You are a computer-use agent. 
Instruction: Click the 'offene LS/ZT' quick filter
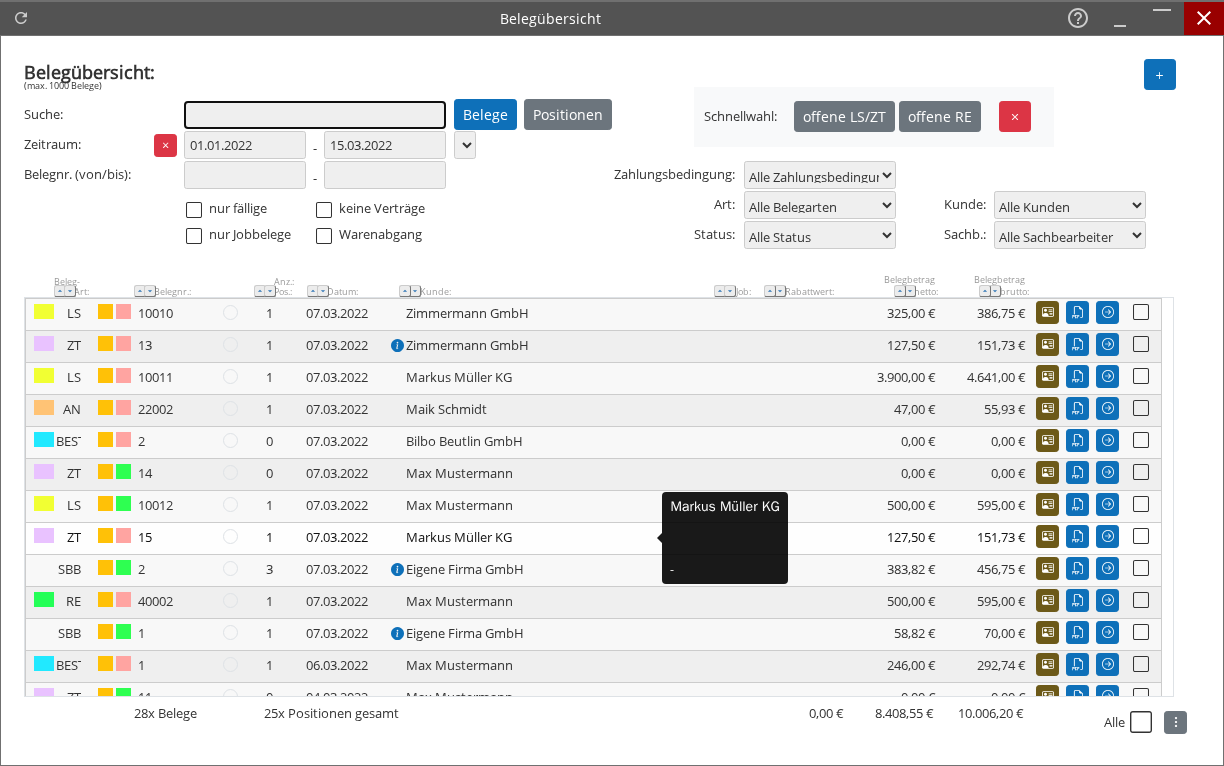[x=844, y=117]
